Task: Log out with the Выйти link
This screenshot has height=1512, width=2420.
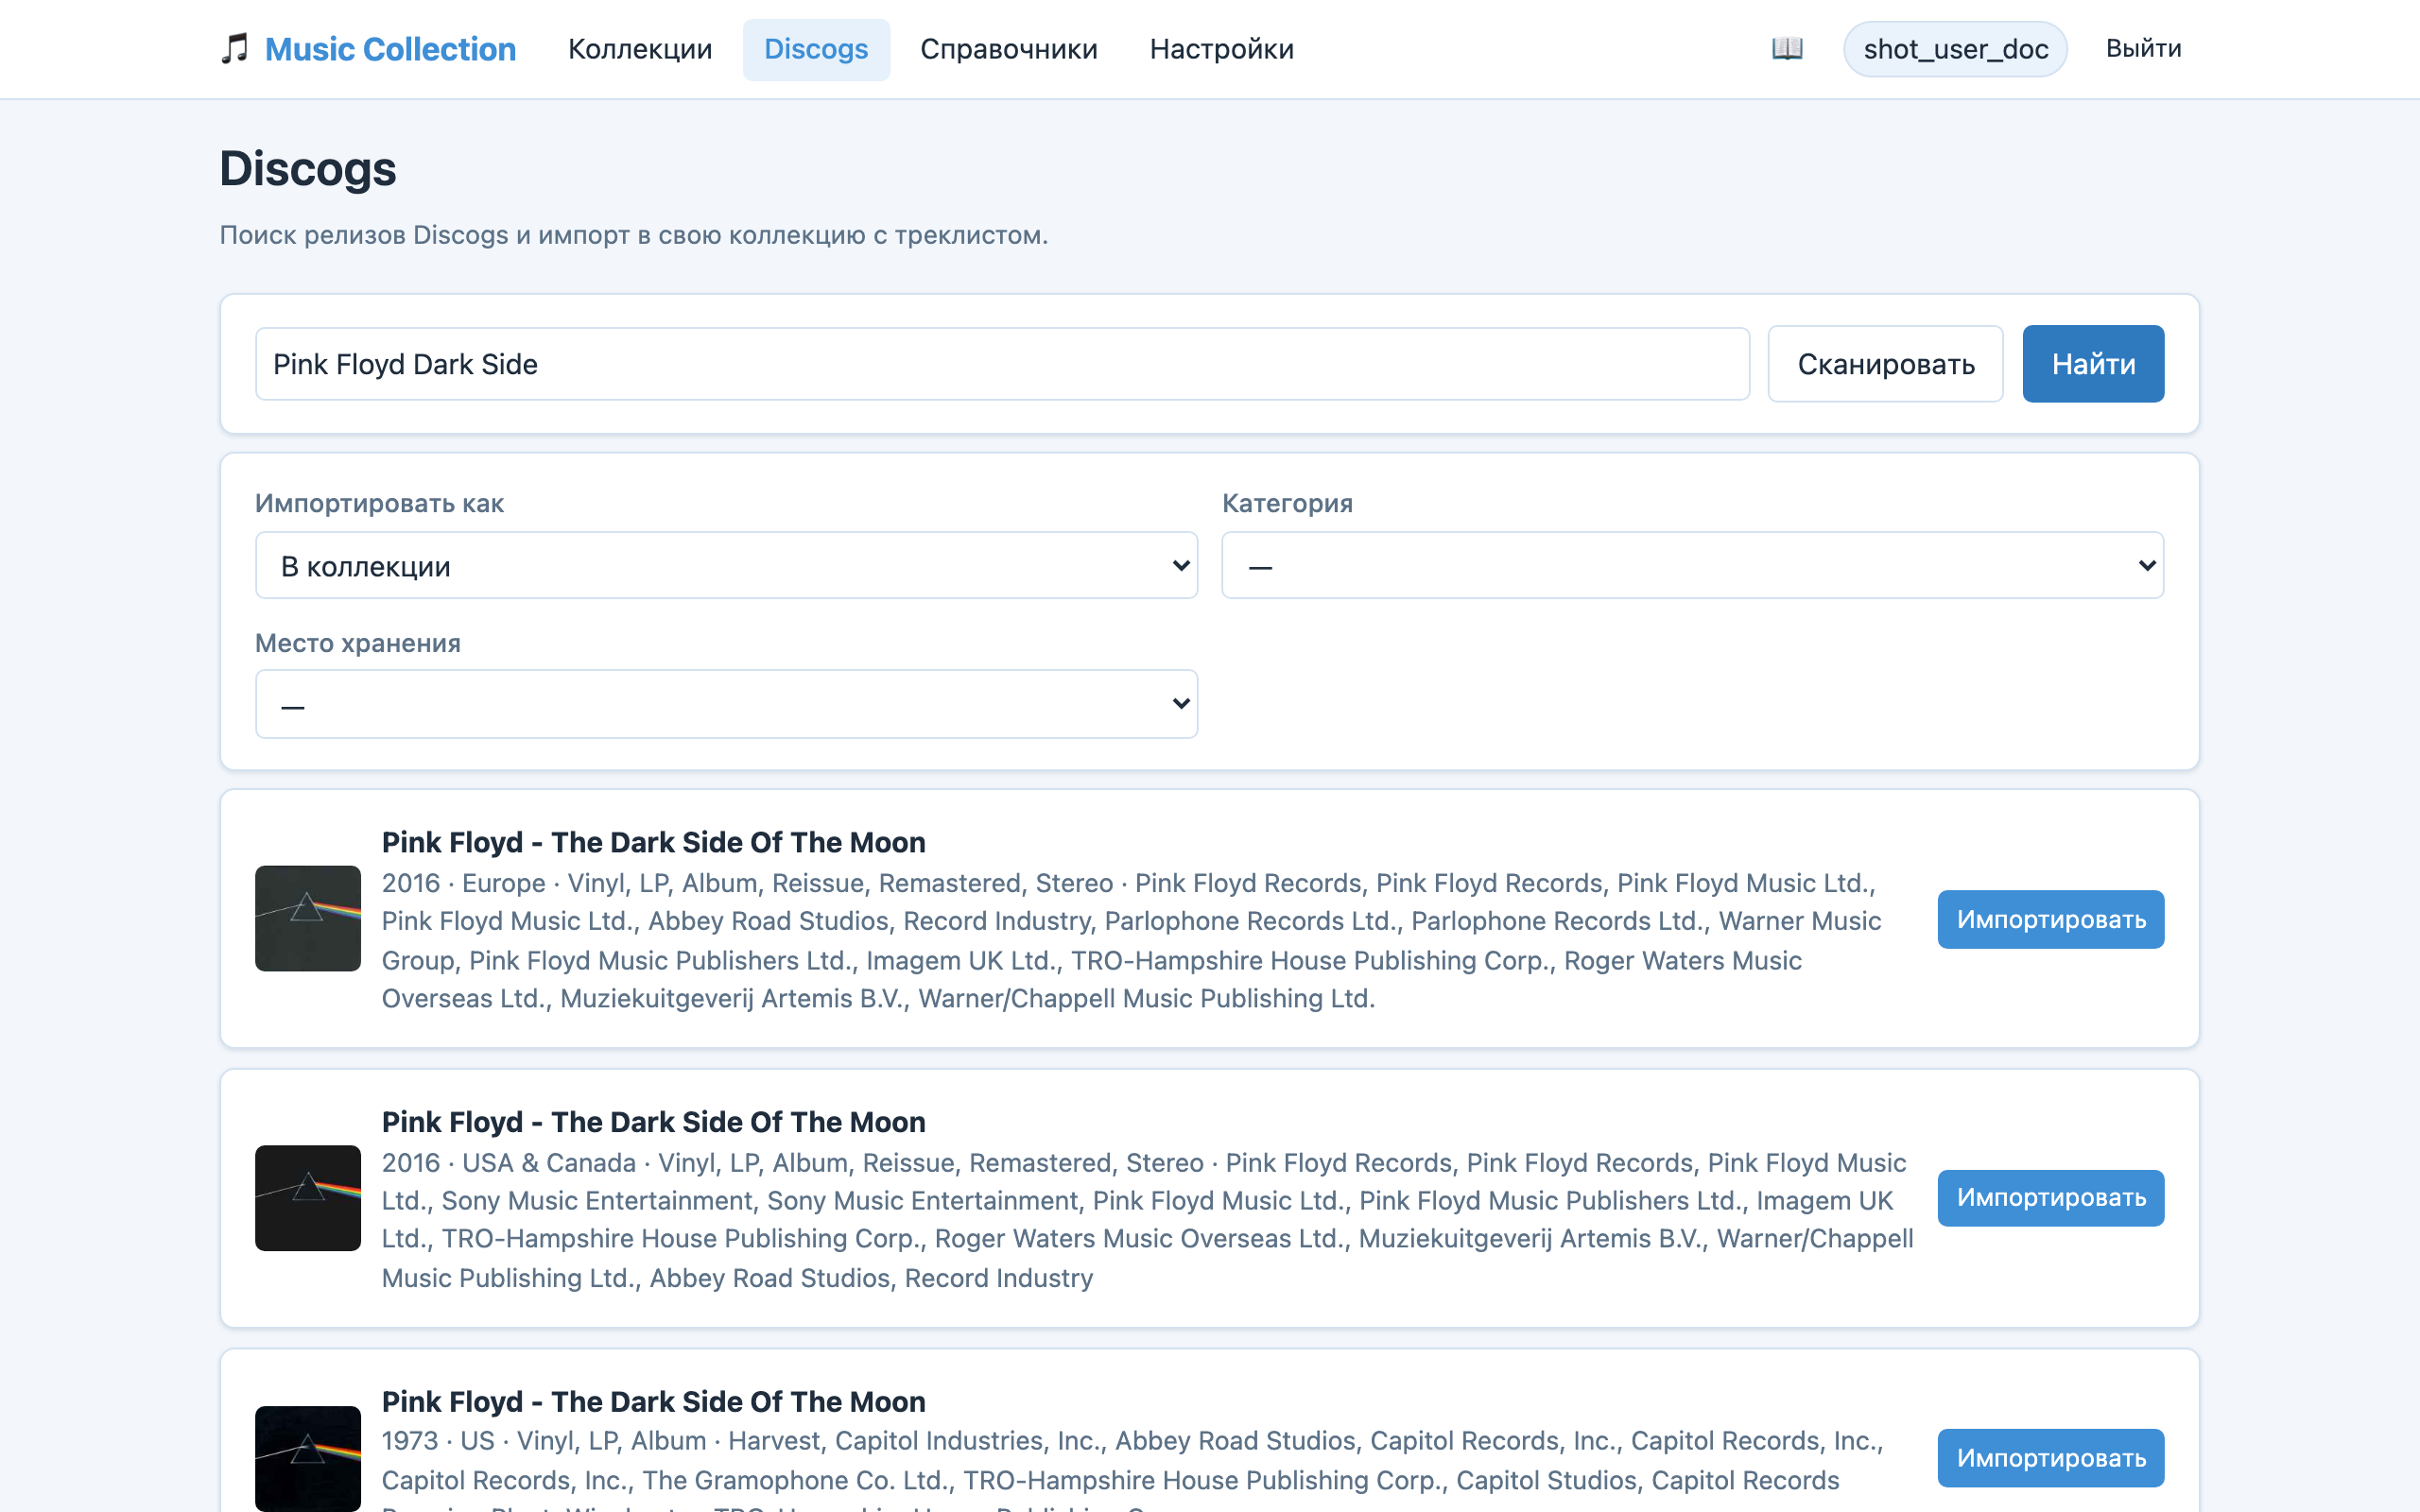Action: point(2144,49)
